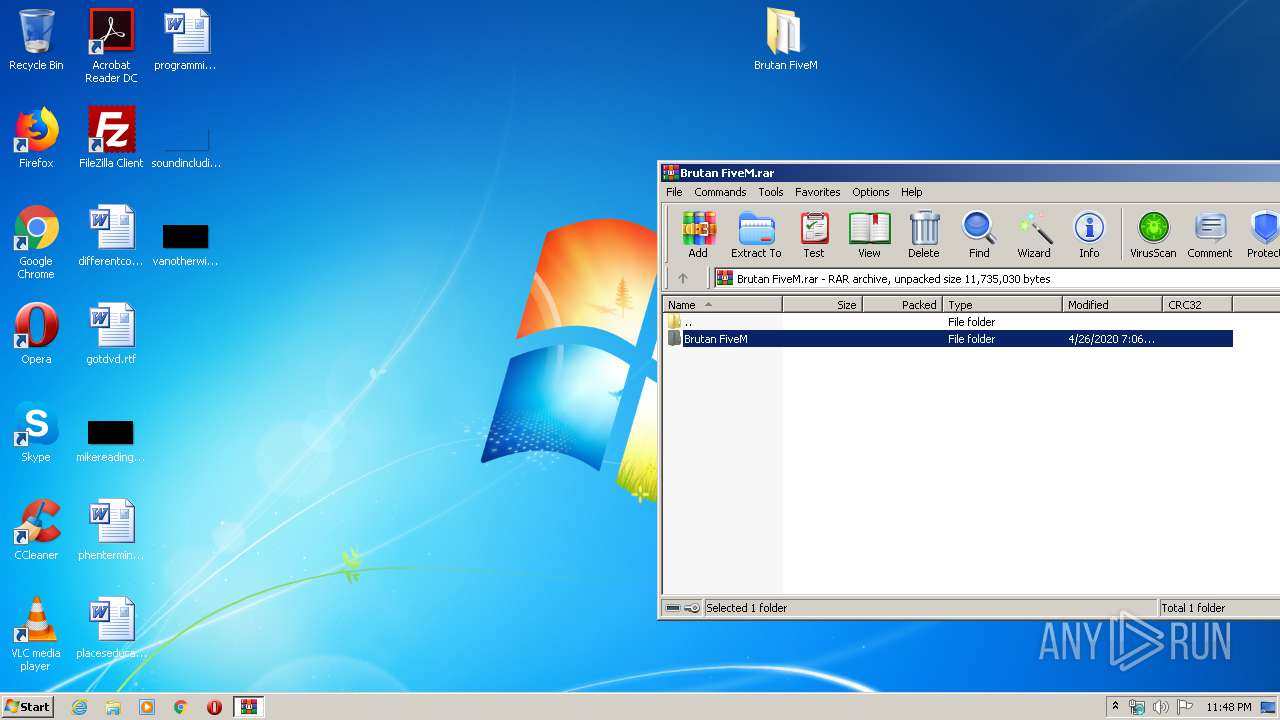Open Opera from the taskbar
Viewport: 1280px width, 720px height.
click(x=214, y=707)
